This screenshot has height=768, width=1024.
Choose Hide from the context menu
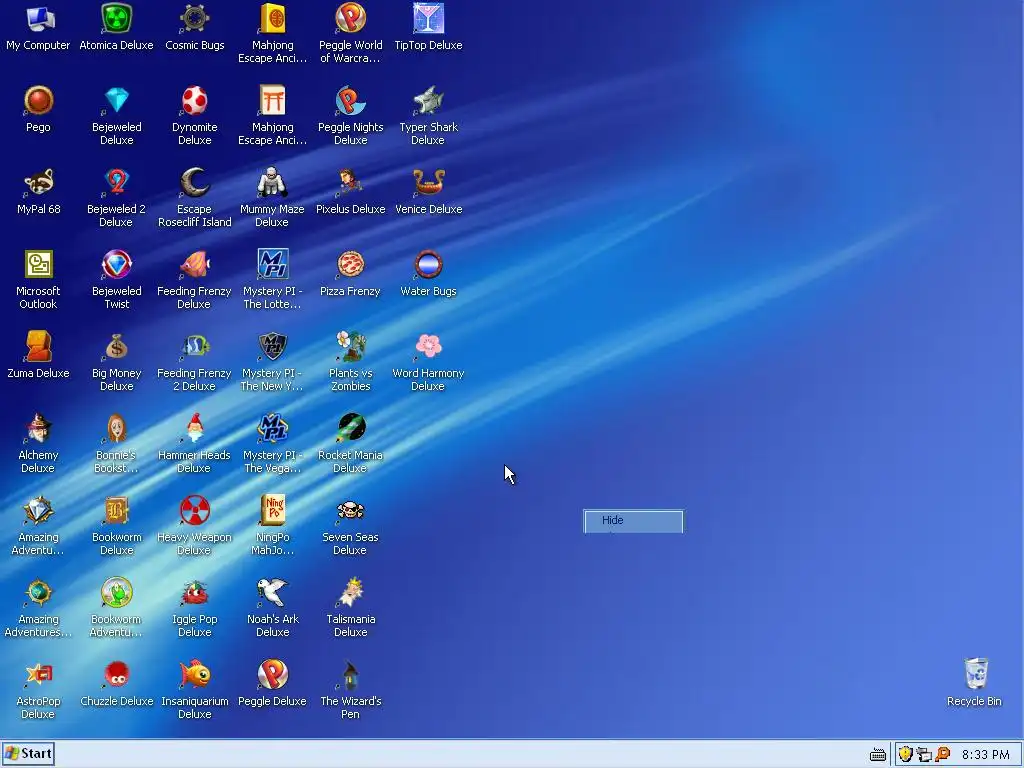[x=633, y=520]
